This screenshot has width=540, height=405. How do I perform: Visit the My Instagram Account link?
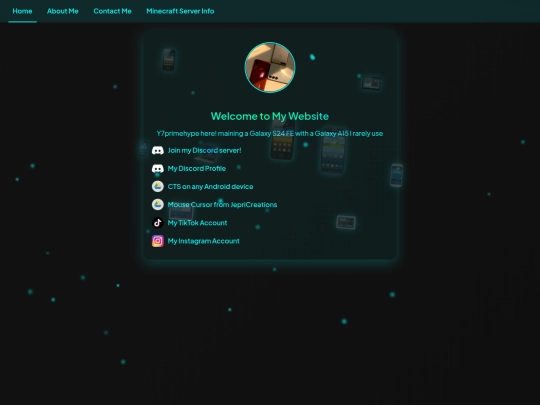[204, 241]
